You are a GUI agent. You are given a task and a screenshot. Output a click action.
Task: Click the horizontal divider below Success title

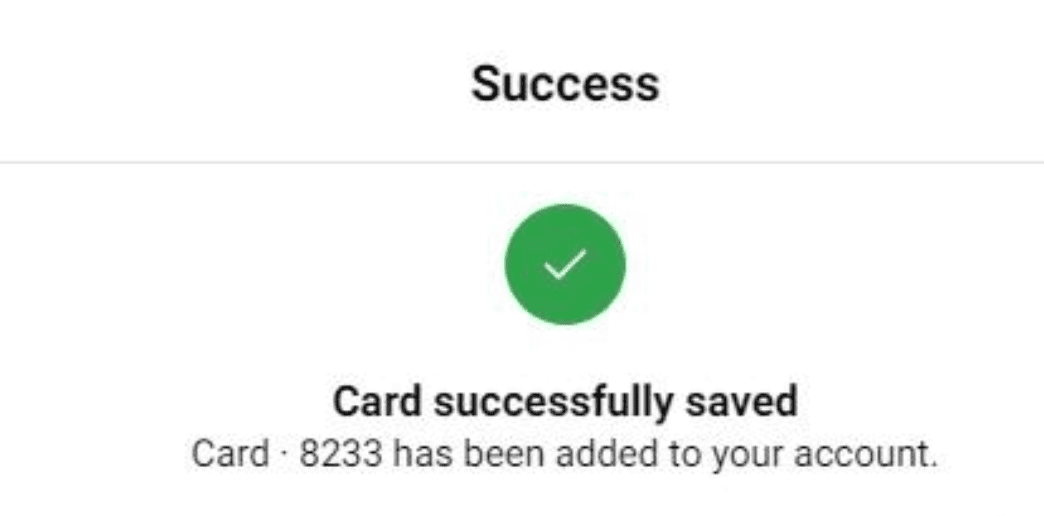click(522, 162)
